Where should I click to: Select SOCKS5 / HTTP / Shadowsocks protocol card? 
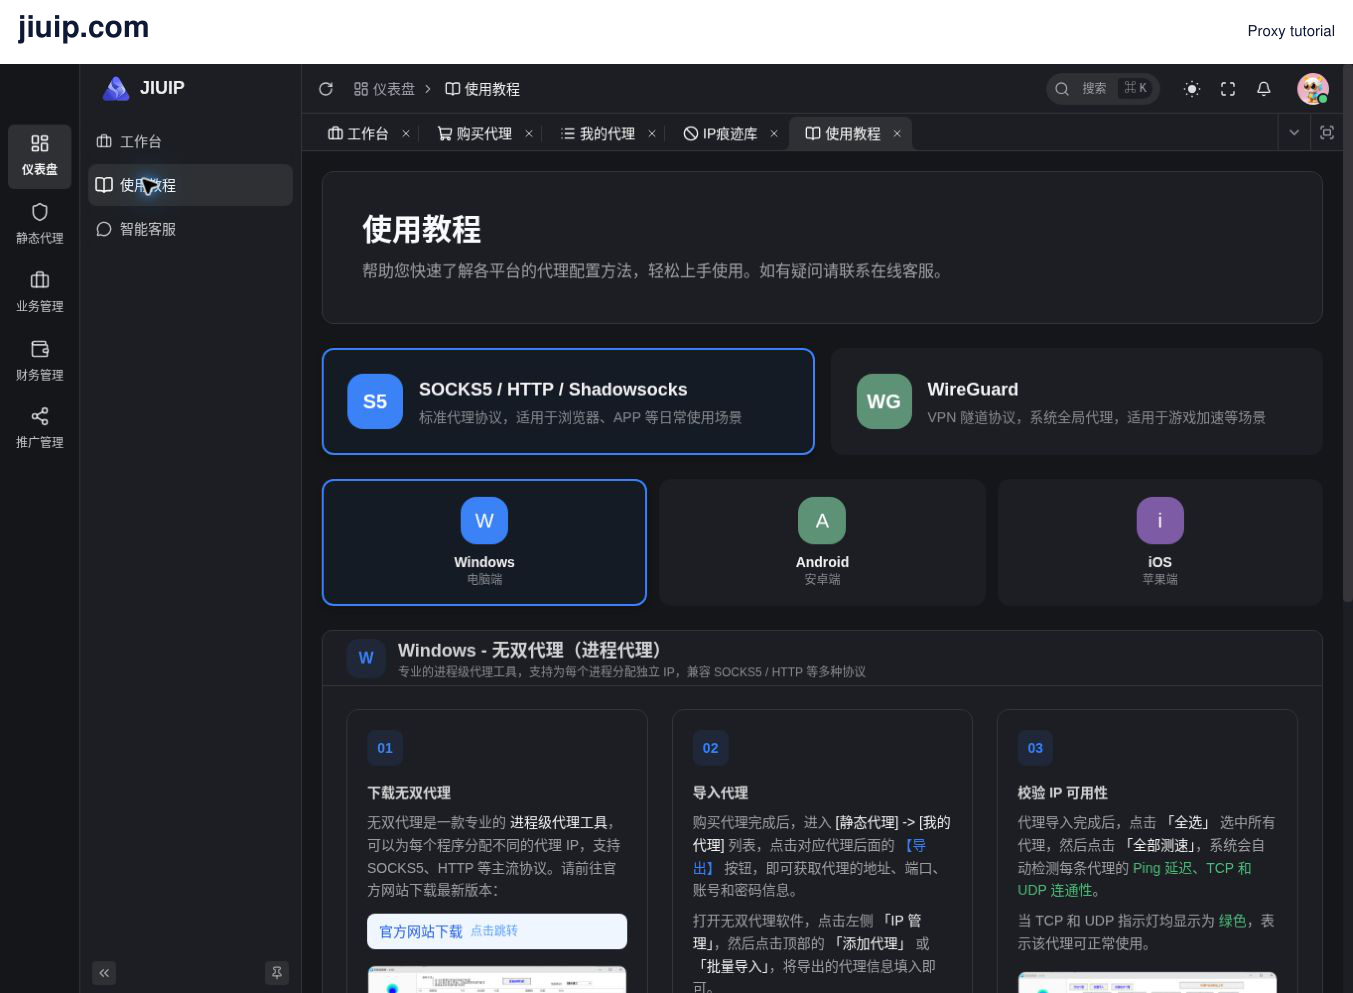point(568,402)
